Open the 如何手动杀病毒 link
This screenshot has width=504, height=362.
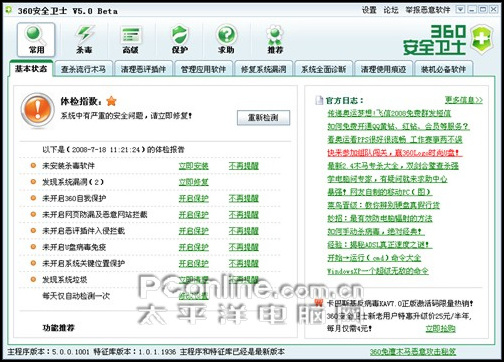[x=376, y=231]
